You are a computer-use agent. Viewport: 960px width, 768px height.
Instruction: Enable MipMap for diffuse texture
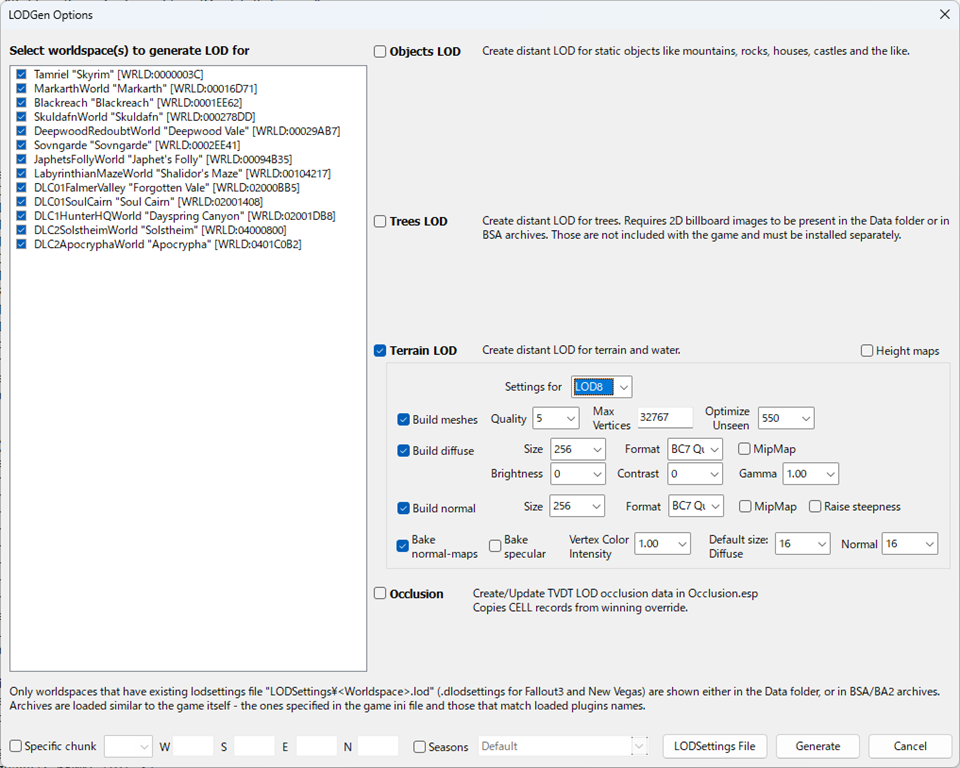tap(744, 449)
